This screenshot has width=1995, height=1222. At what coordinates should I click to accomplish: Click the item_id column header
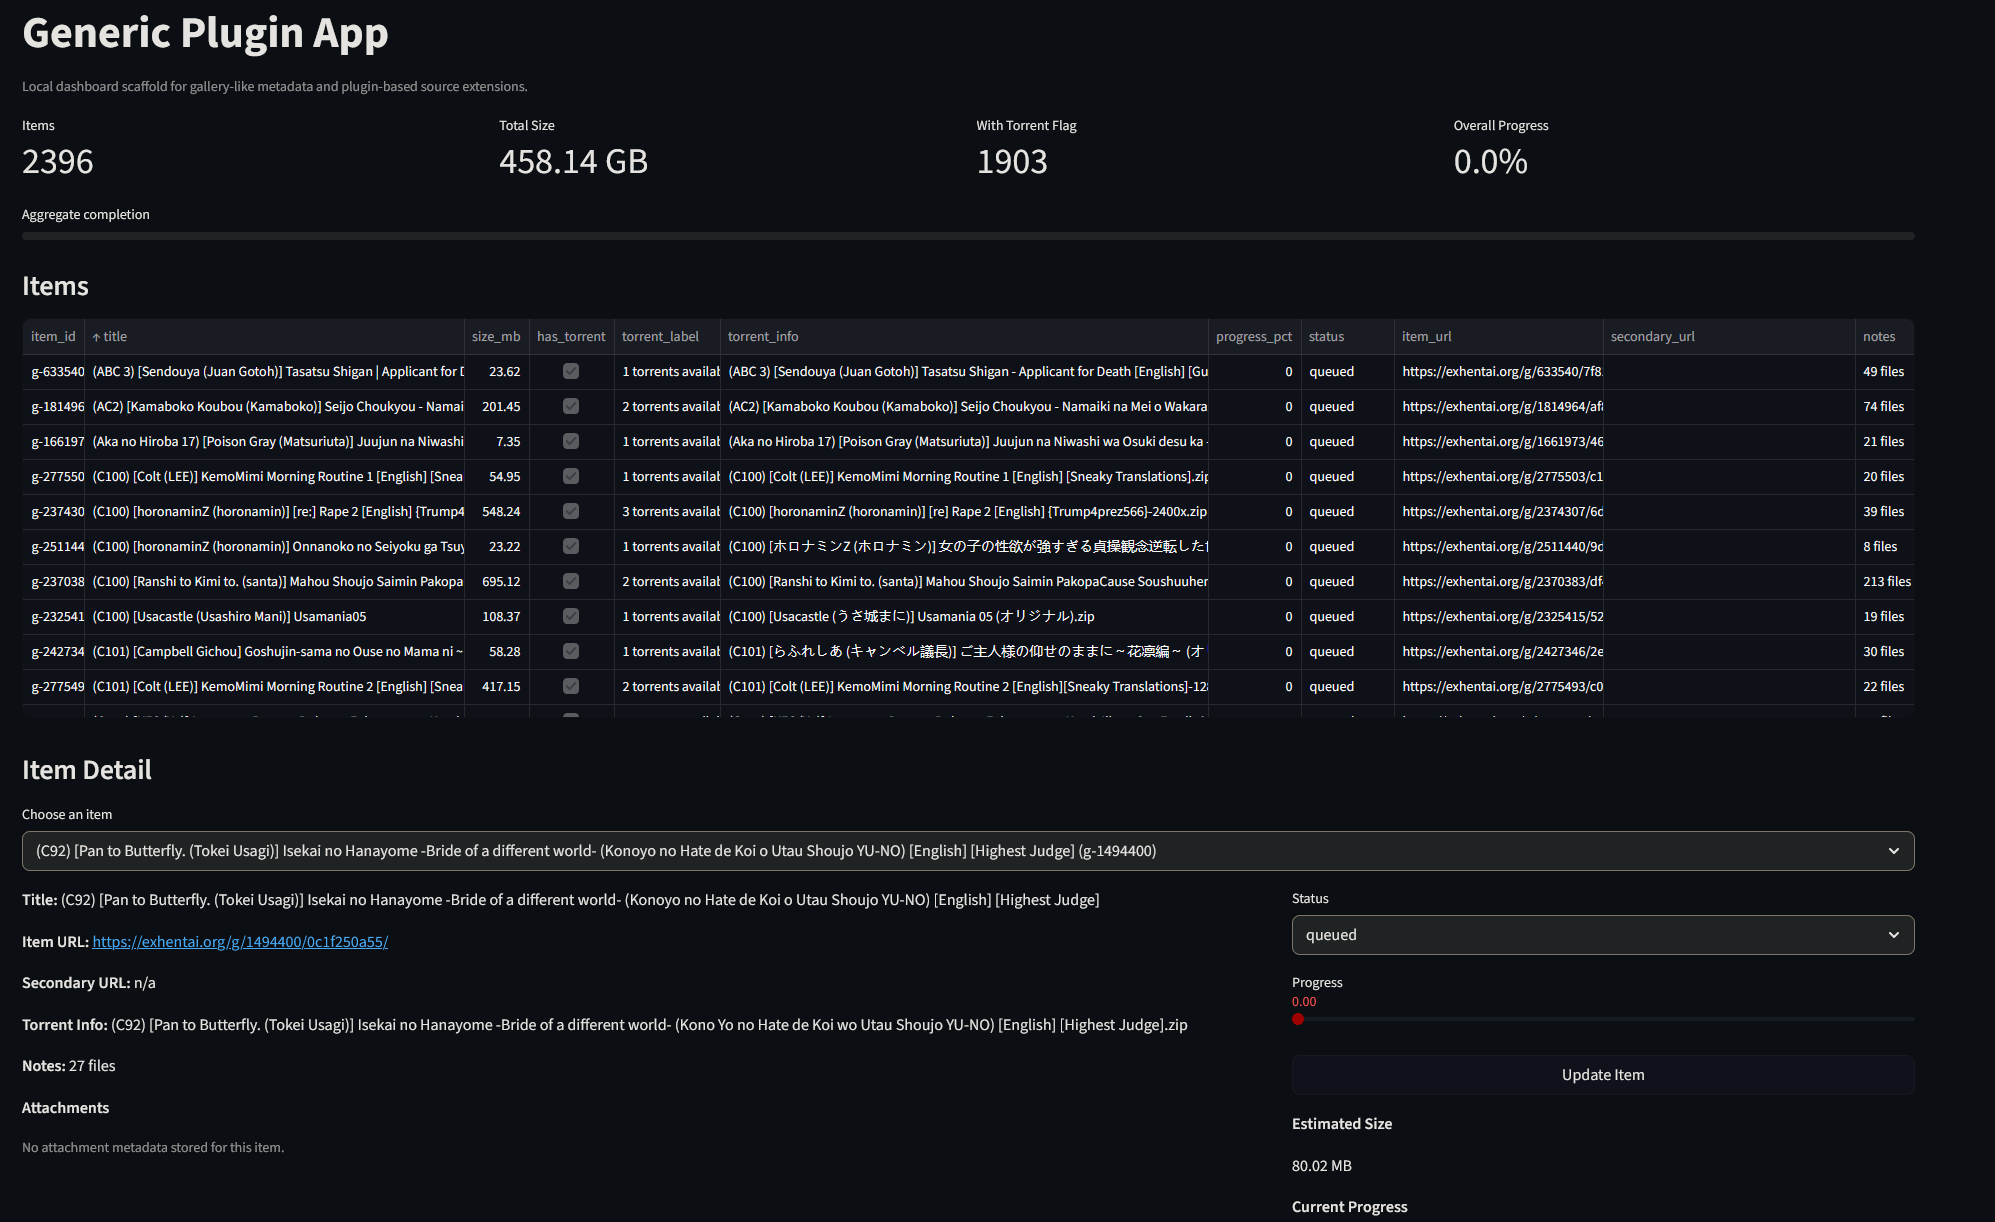pyautogui.click(x=53, y=337)
